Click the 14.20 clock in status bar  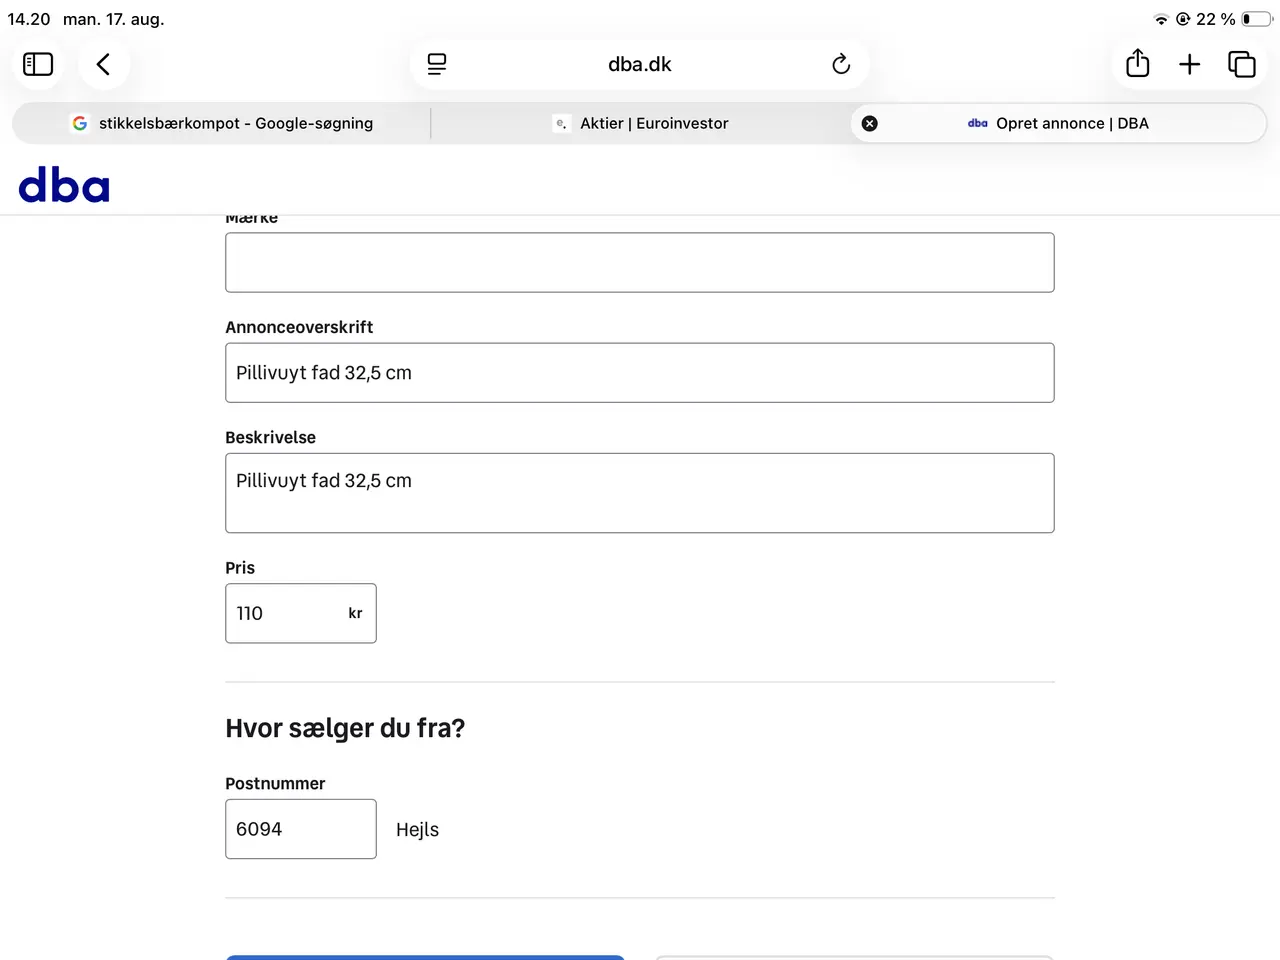(x=29, y=19)
